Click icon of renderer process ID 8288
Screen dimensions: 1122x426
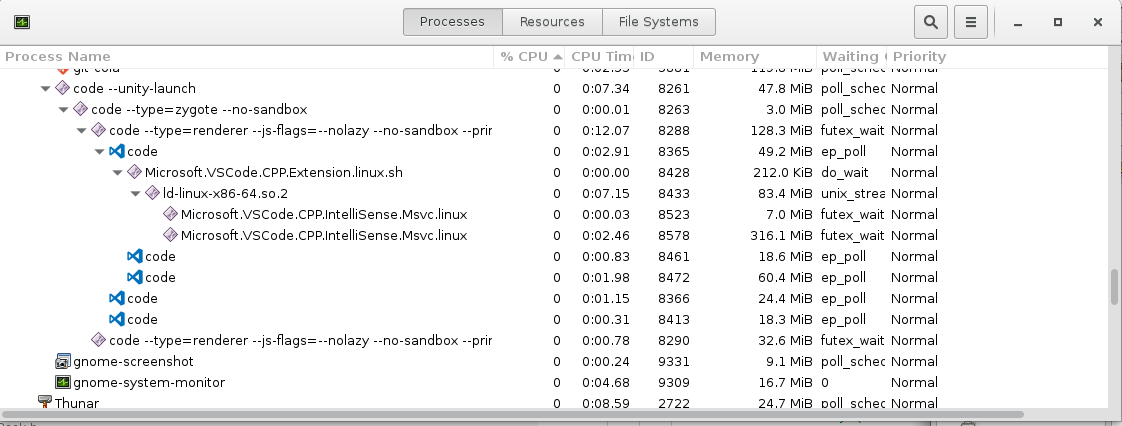(x=99, y=130)
